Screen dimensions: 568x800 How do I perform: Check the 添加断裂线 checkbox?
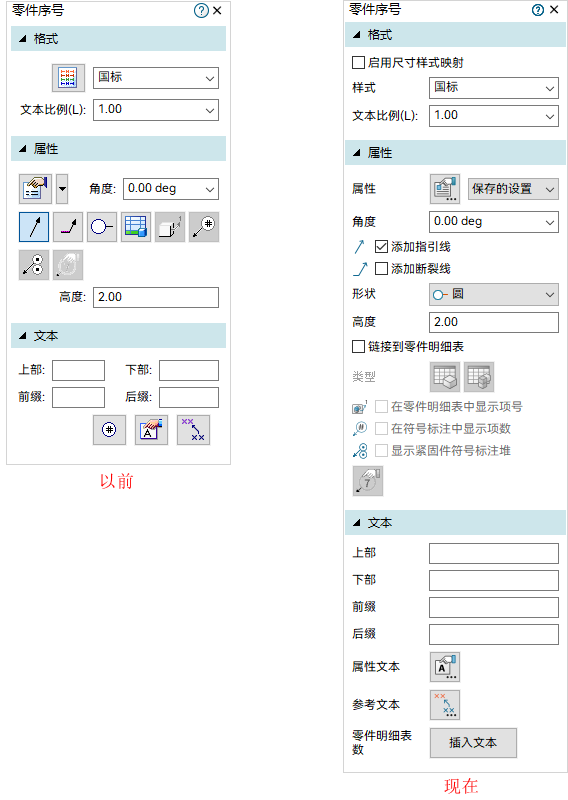[x=381, y=269]
